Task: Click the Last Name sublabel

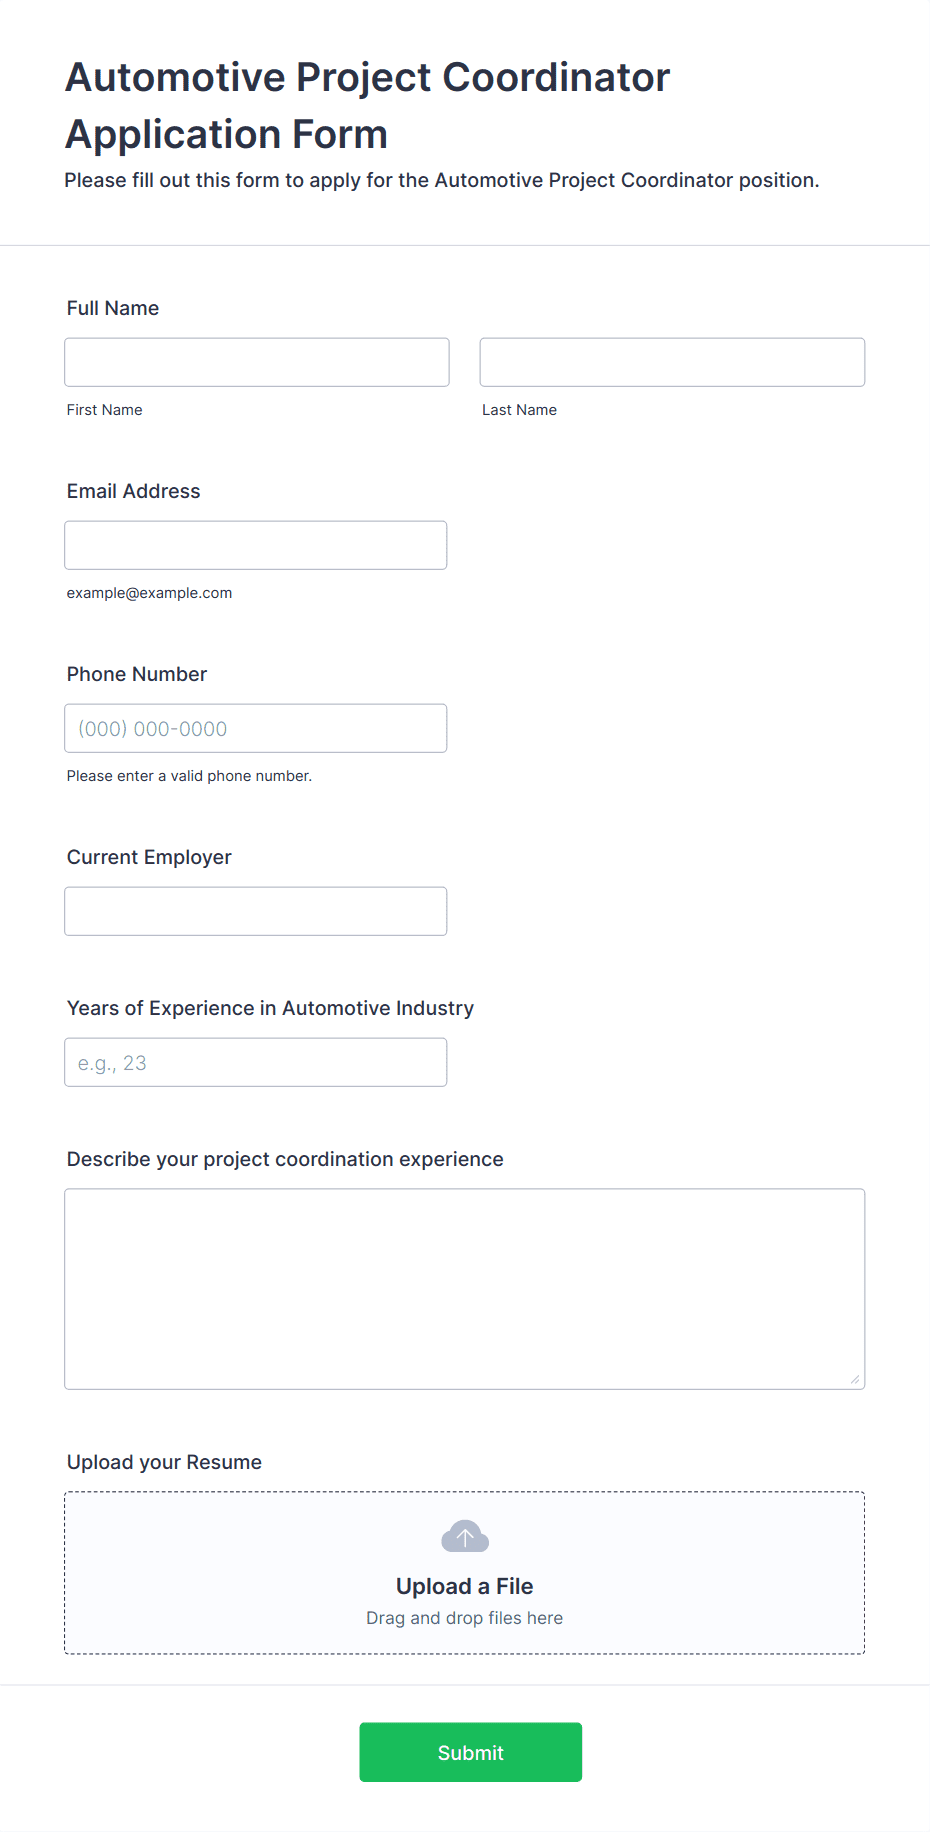Action: point(520,410)
